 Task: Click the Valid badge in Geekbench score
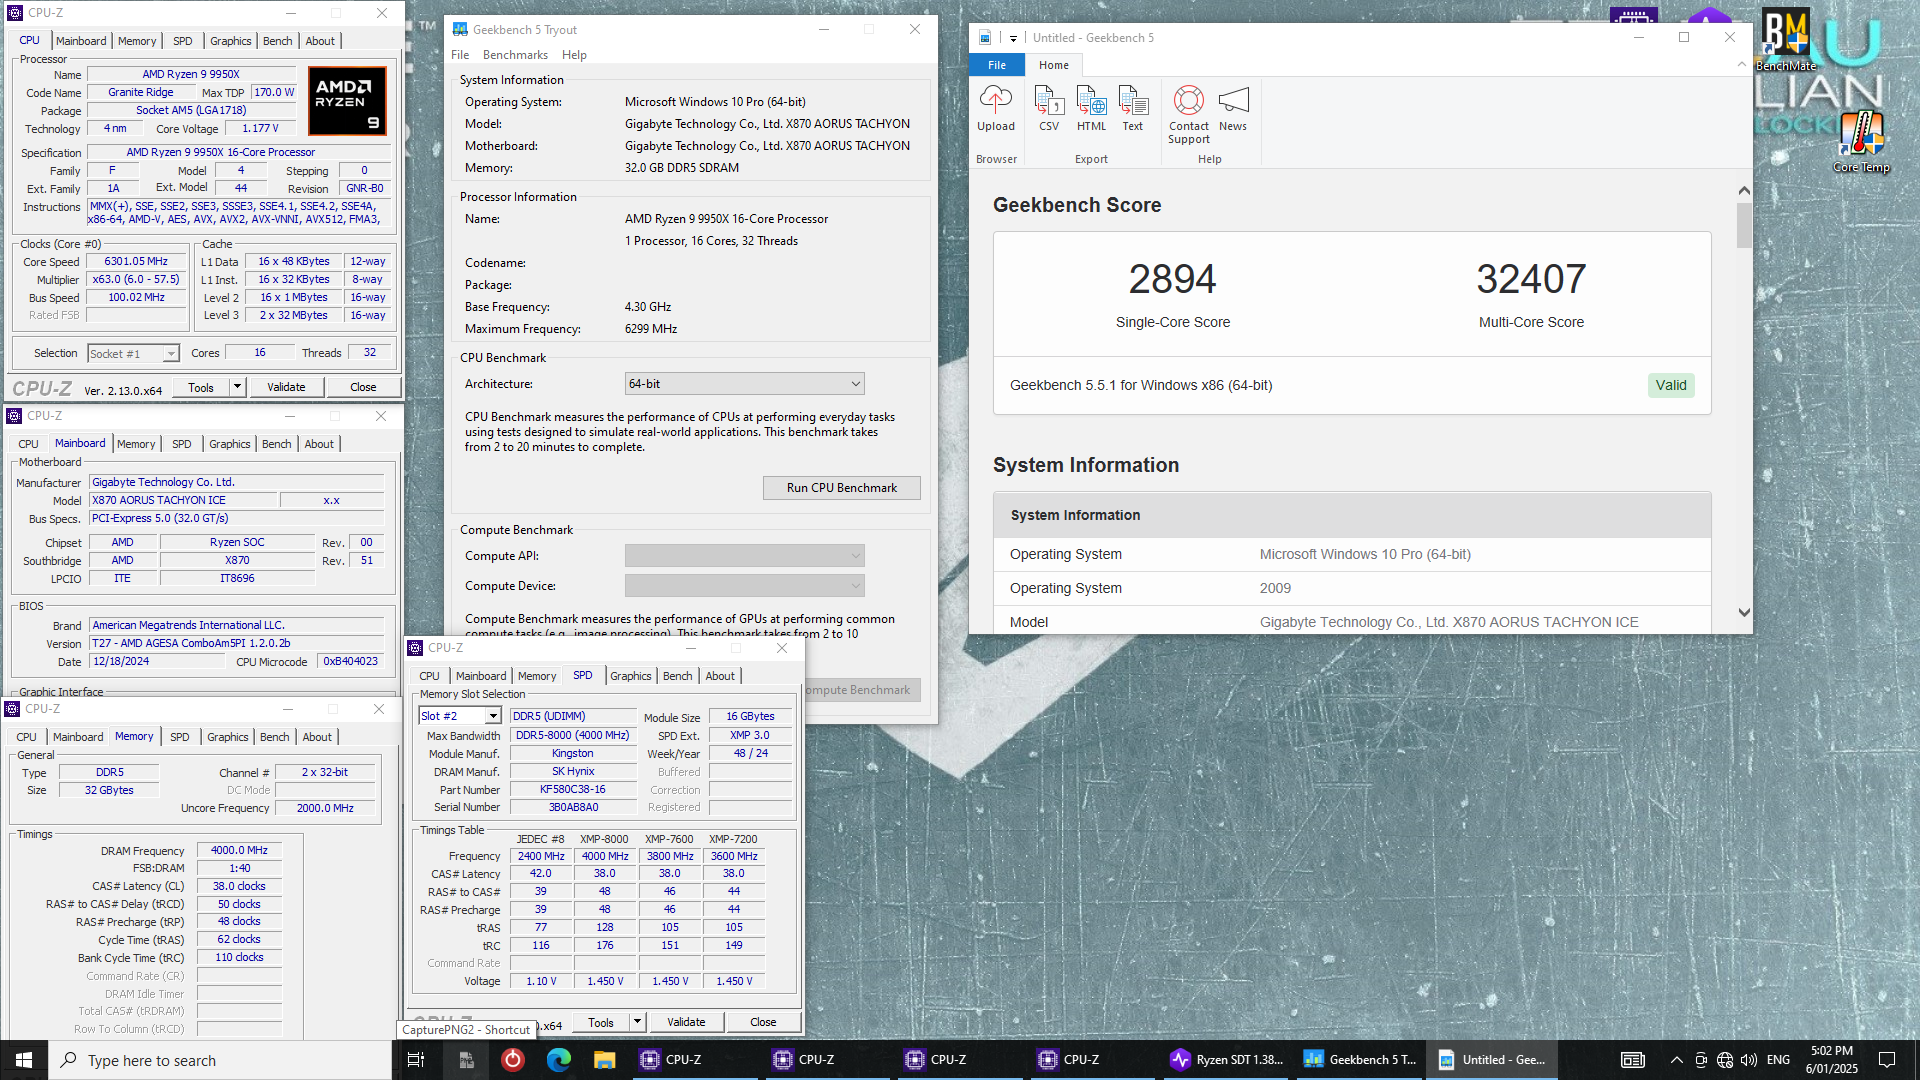(1671, 385)
